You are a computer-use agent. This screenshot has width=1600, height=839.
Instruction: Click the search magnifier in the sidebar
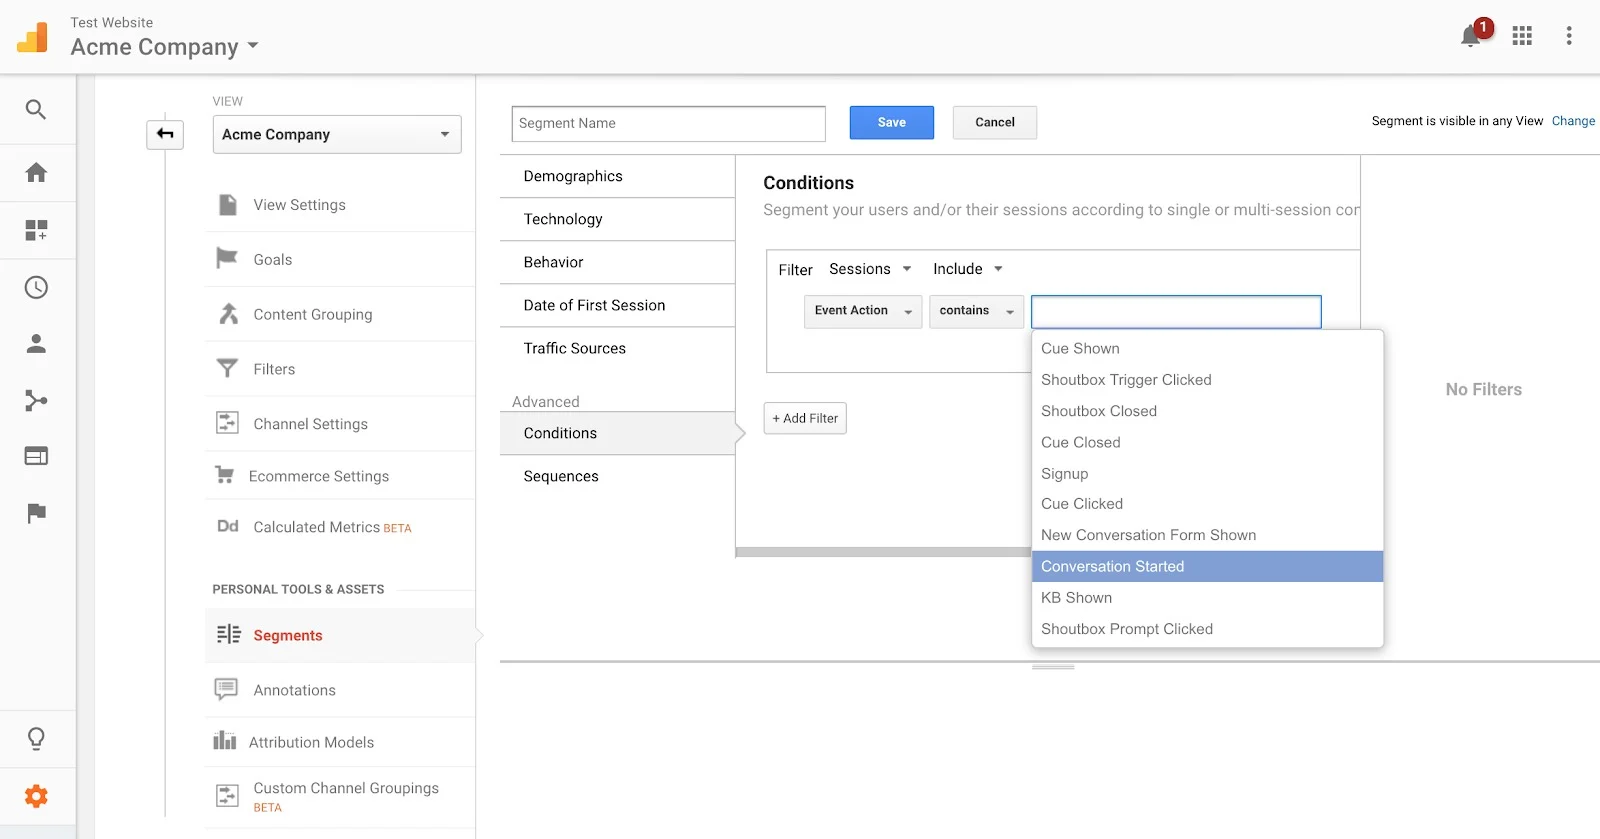pyautogui.click(x=36, y=110)
